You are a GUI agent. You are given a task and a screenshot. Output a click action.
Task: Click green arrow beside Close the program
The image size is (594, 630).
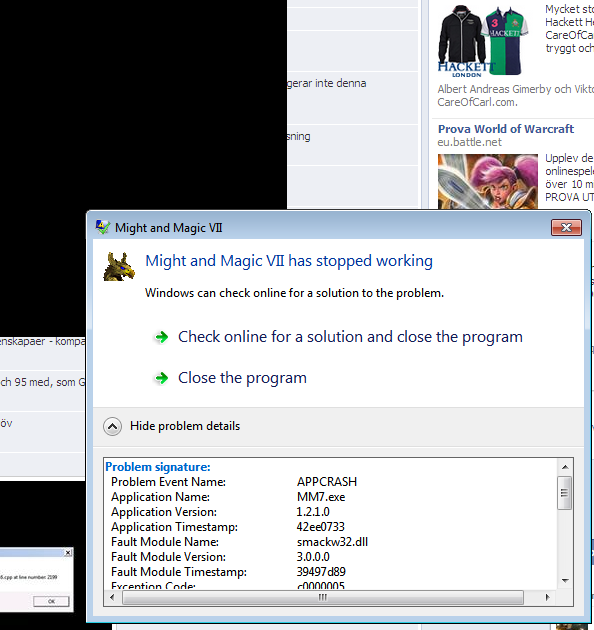click(x=162, y=378)
